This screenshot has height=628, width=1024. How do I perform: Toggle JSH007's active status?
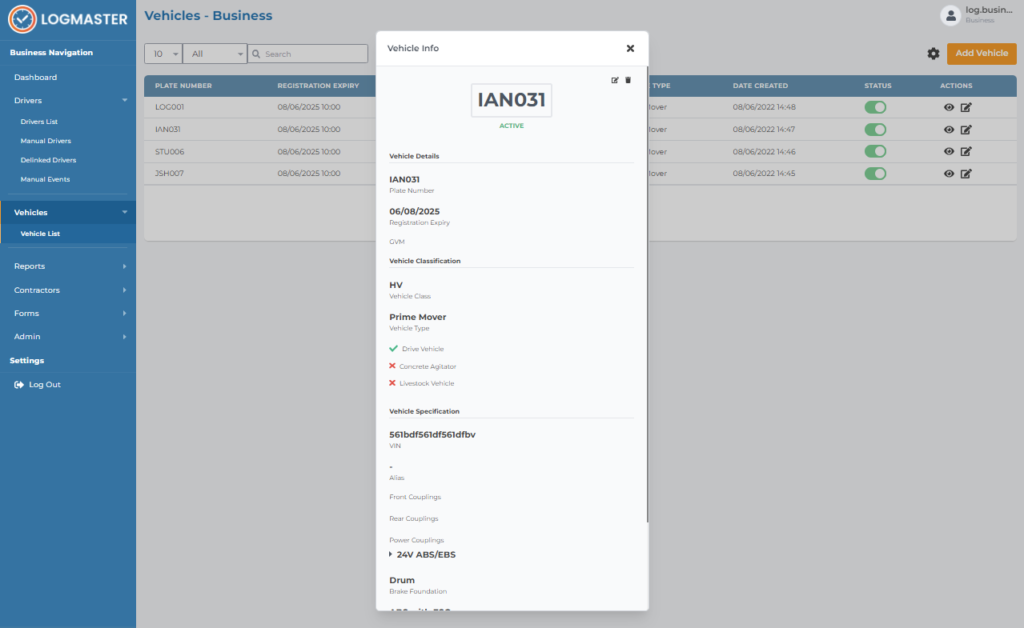tap(877, 173)
